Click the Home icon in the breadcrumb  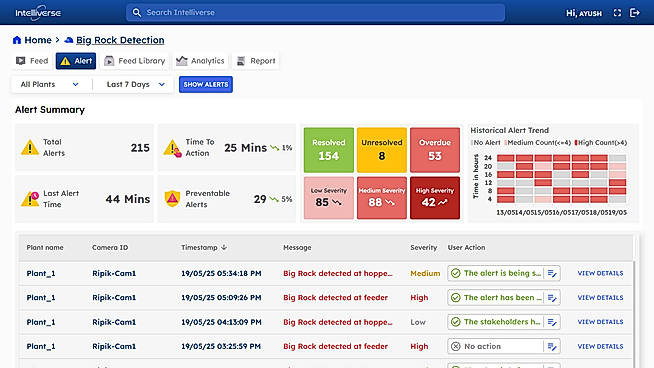(x=17, y=40)
